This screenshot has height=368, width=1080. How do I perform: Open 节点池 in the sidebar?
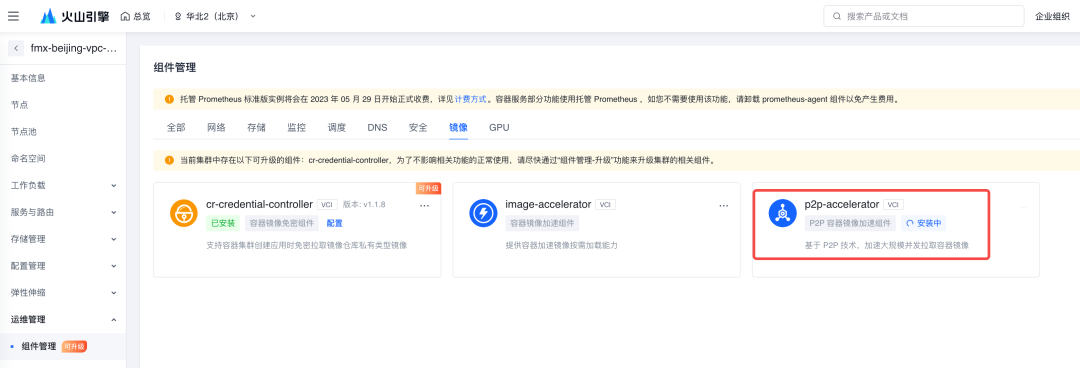(63, 132)
